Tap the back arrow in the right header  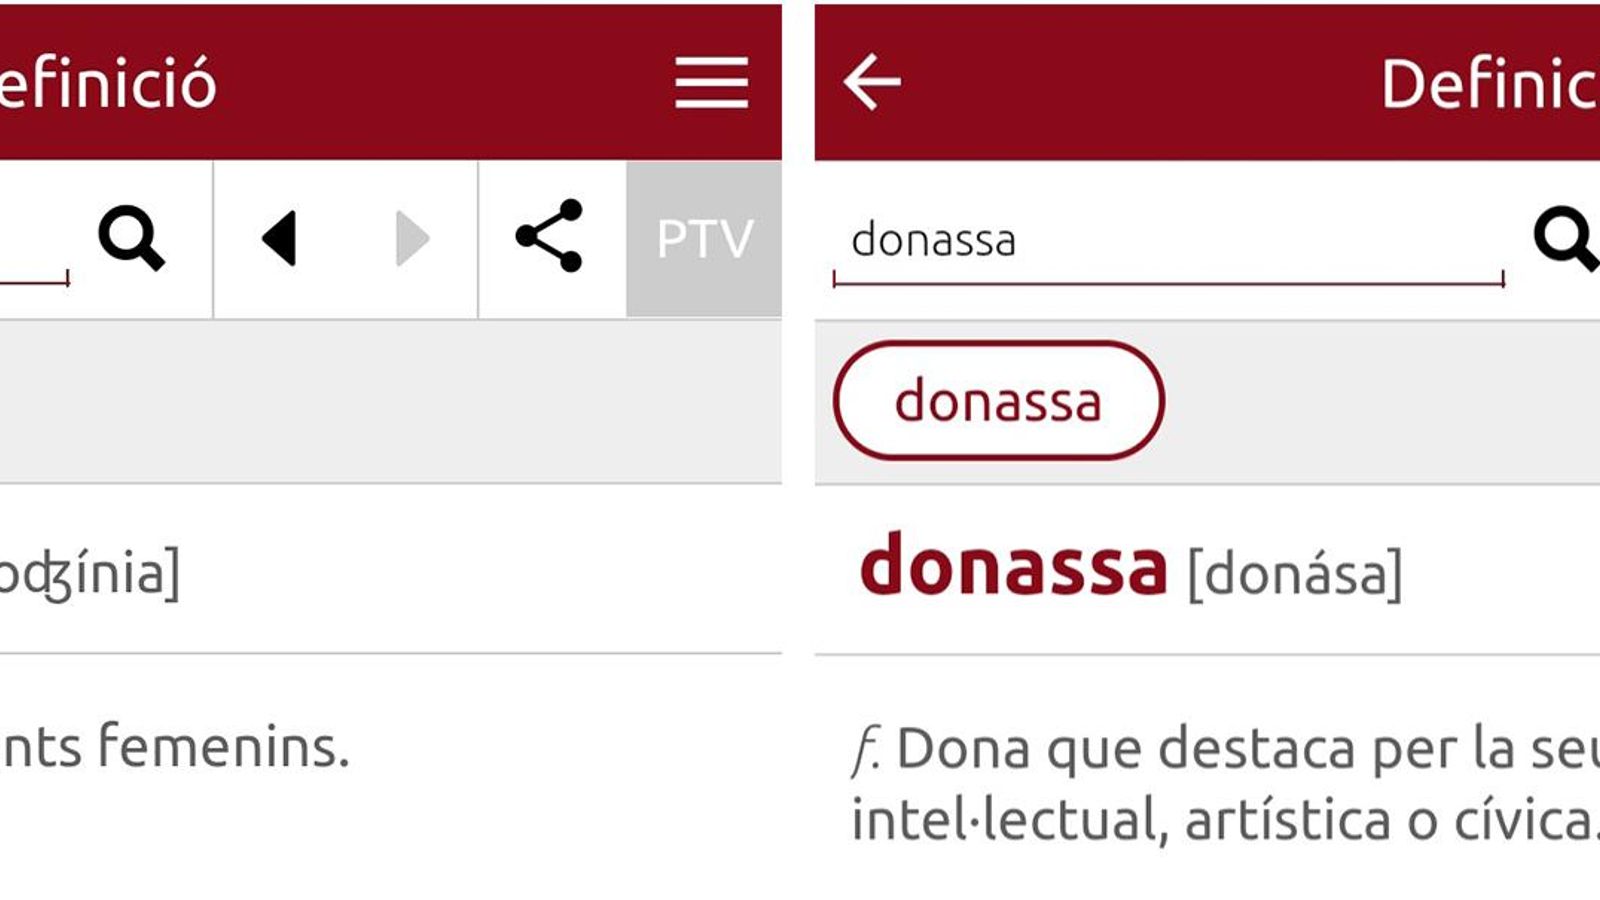(x=872, y=81)
